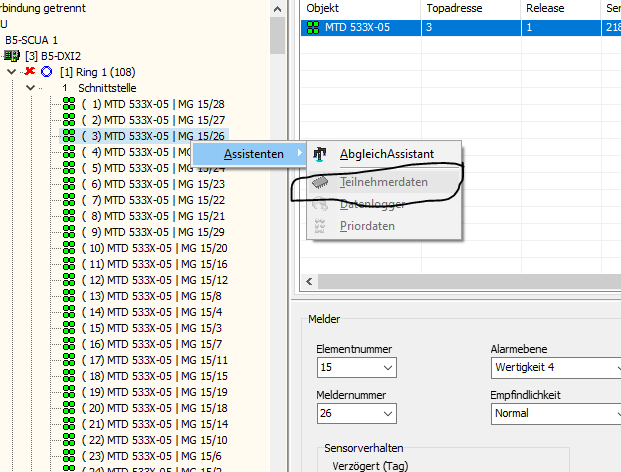Click the blue Ring 1 circle icon
The width and height of the screenshot is (621, 472).
pos(47,72)
